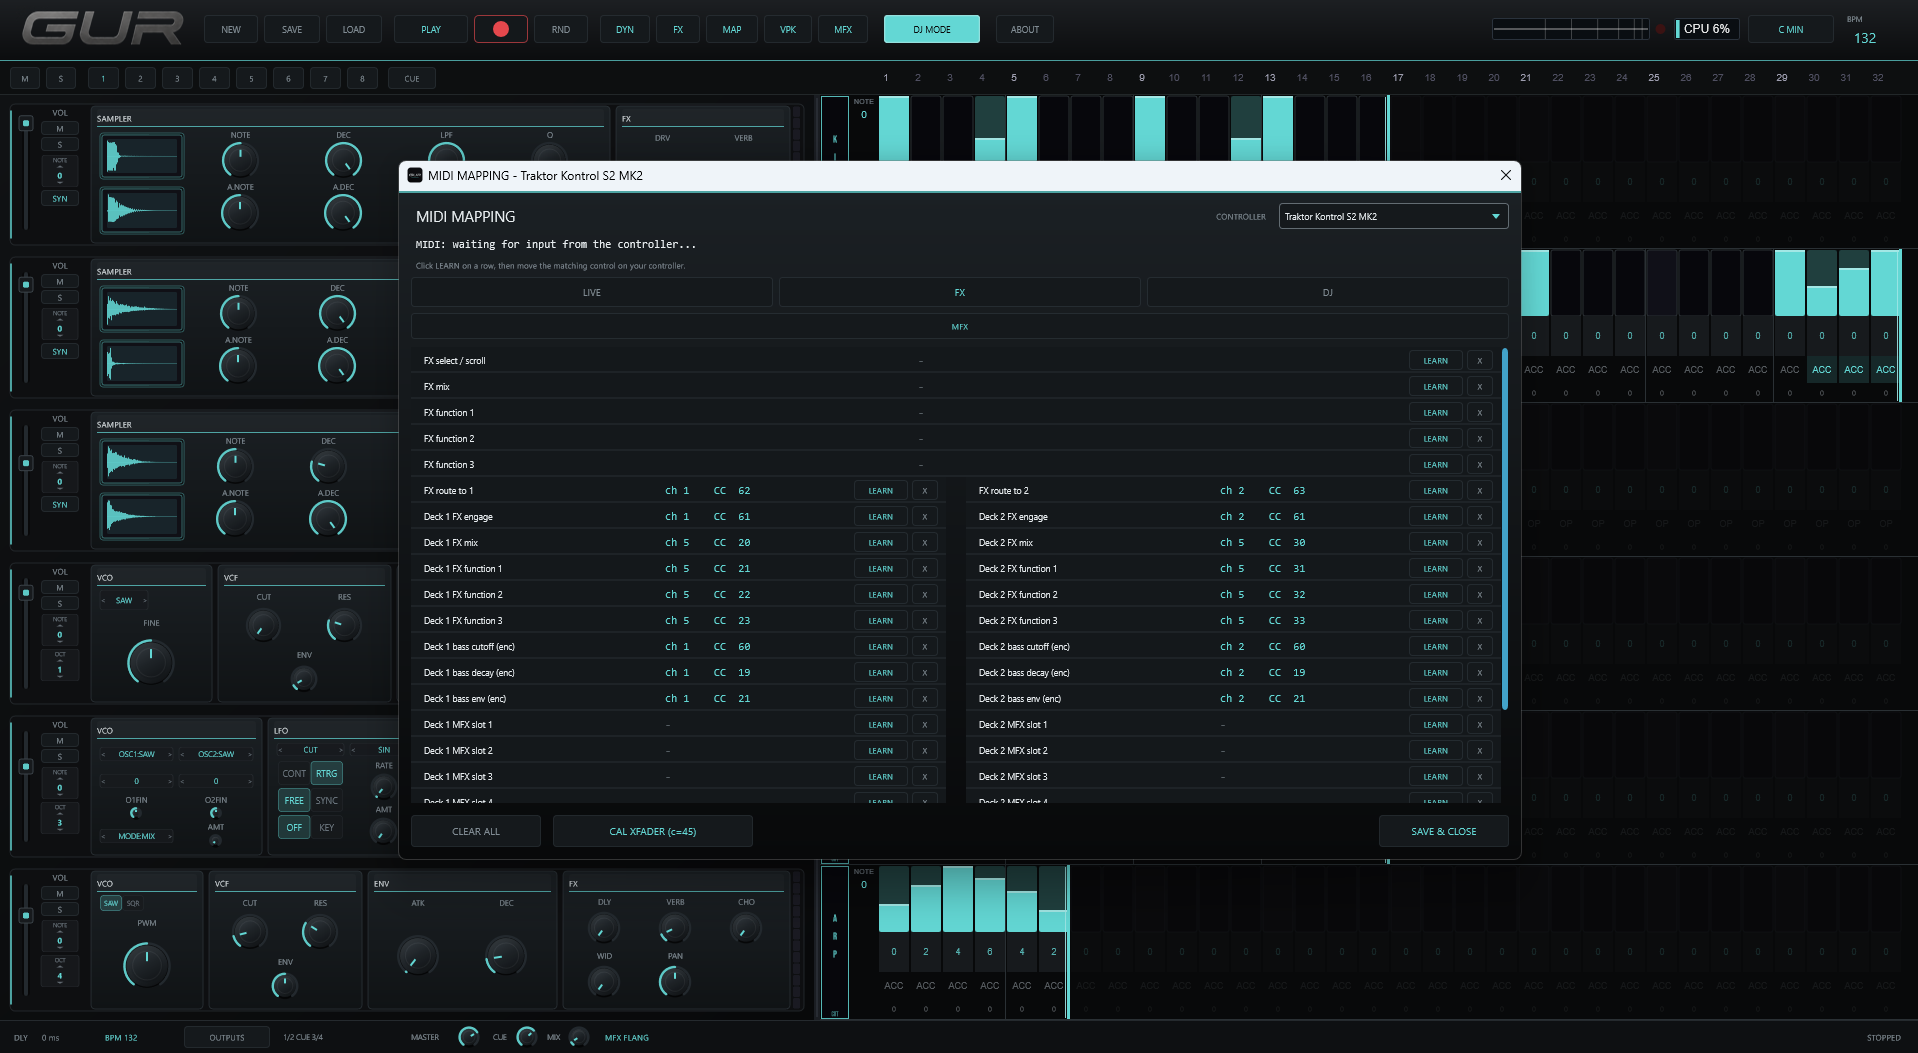The height and width of the screenshot is (1053, 1918).
Task: Click the left arrow of OSC1:SAW selector
Action: coord(104,755)
